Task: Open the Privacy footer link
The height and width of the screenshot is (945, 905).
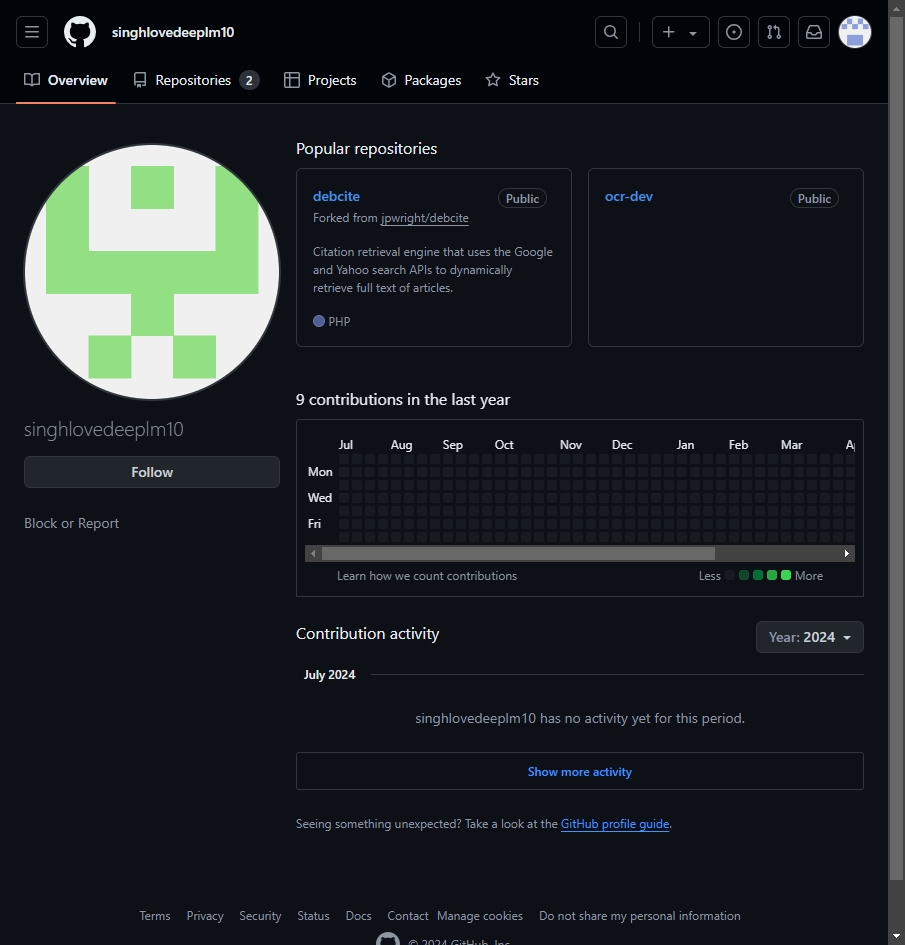Action: [x=205, y=916]
